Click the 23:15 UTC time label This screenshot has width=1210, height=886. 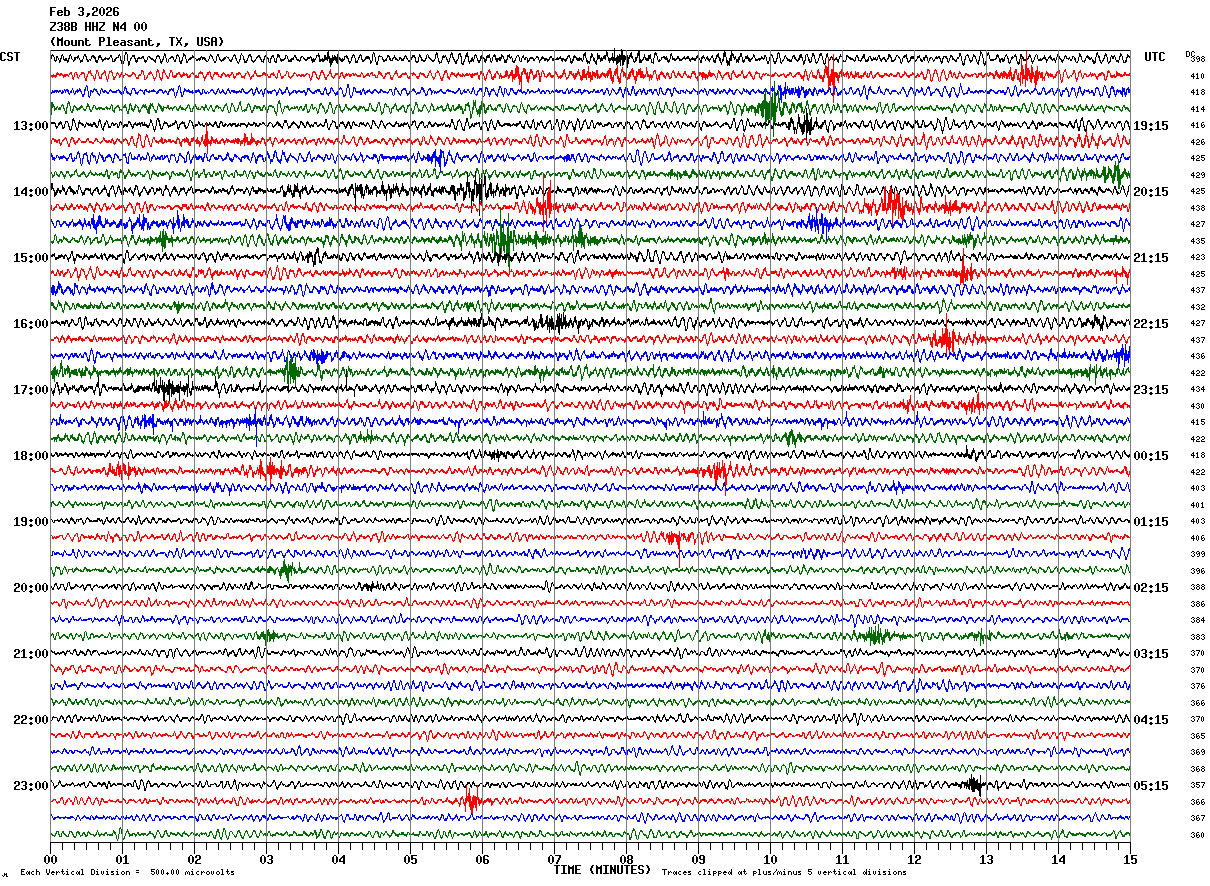1151,390
